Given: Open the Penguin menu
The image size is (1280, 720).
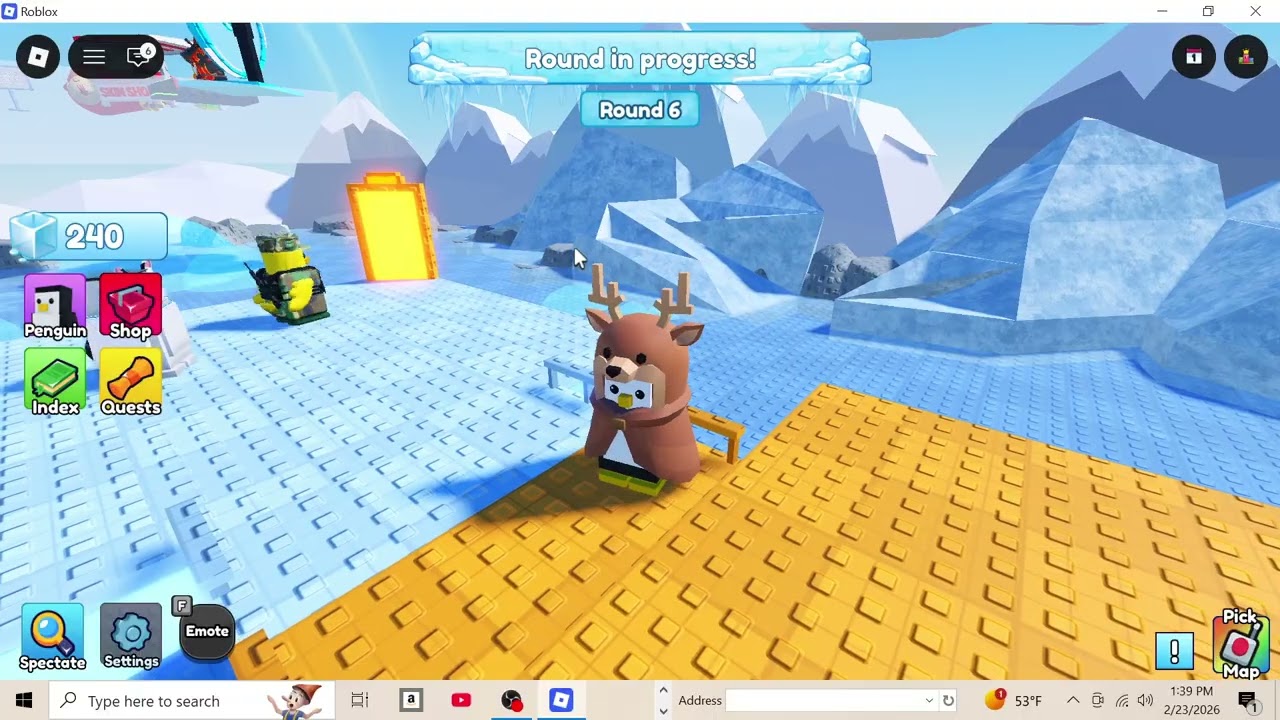Looking at the screenshot, I should tap(55, 307).
